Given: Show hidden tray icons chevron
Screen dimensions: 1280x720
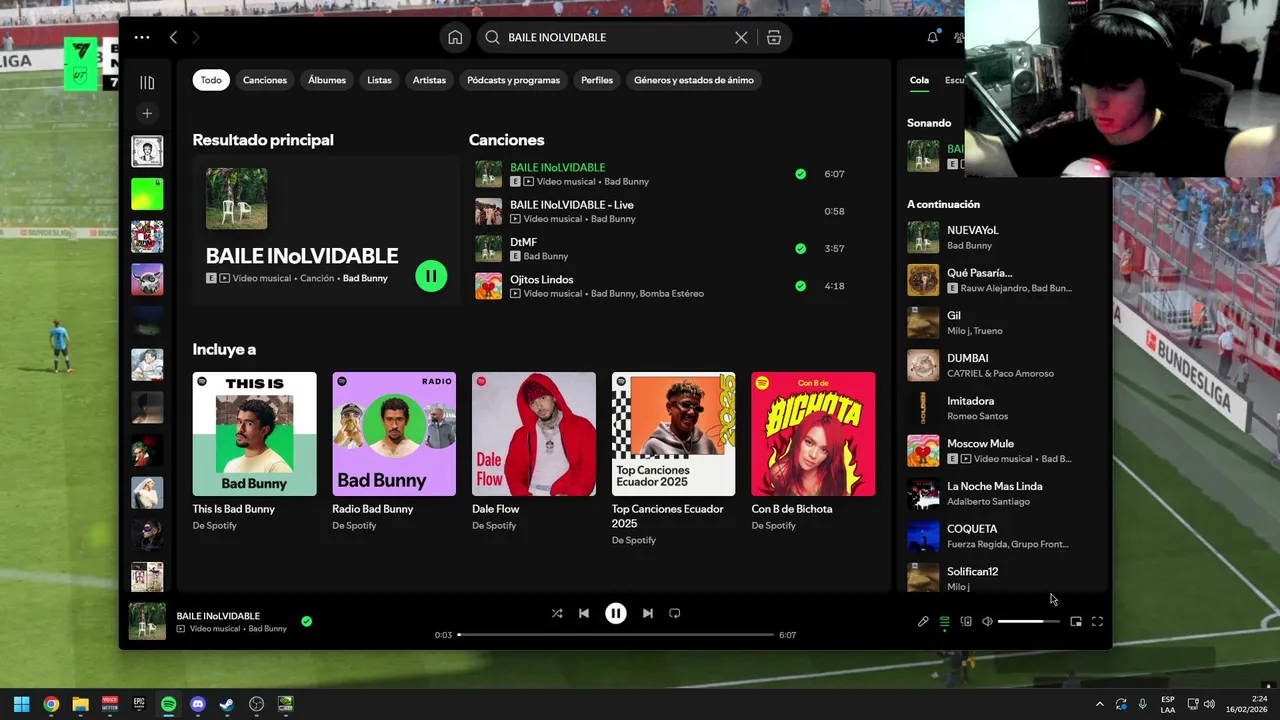Looking at the screenshot, I should tap(1099, 704).
